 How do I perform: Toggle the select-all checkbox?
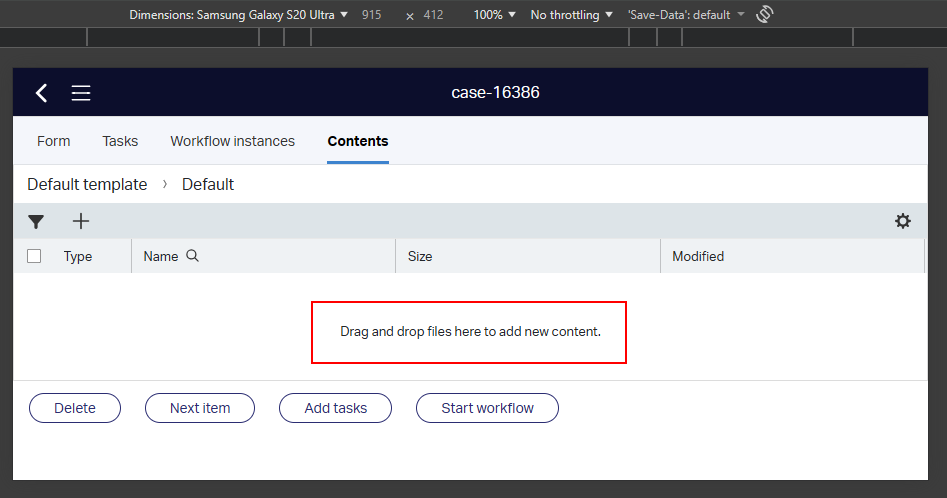(34, 256)
